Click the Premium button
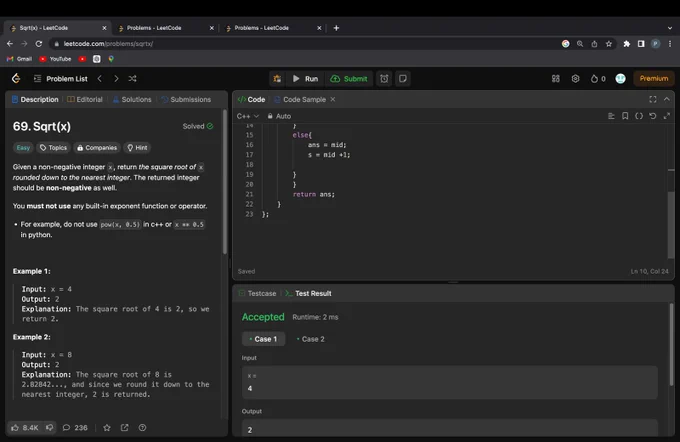 pos(654,79)
